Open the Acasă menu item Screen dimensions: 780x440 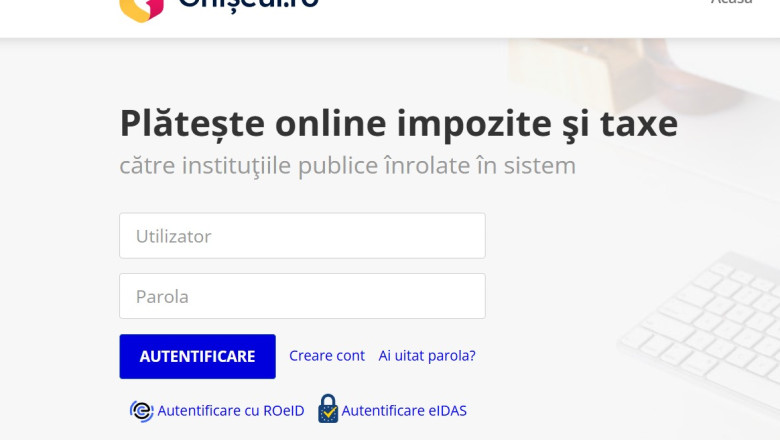click(x=731, y=2)
